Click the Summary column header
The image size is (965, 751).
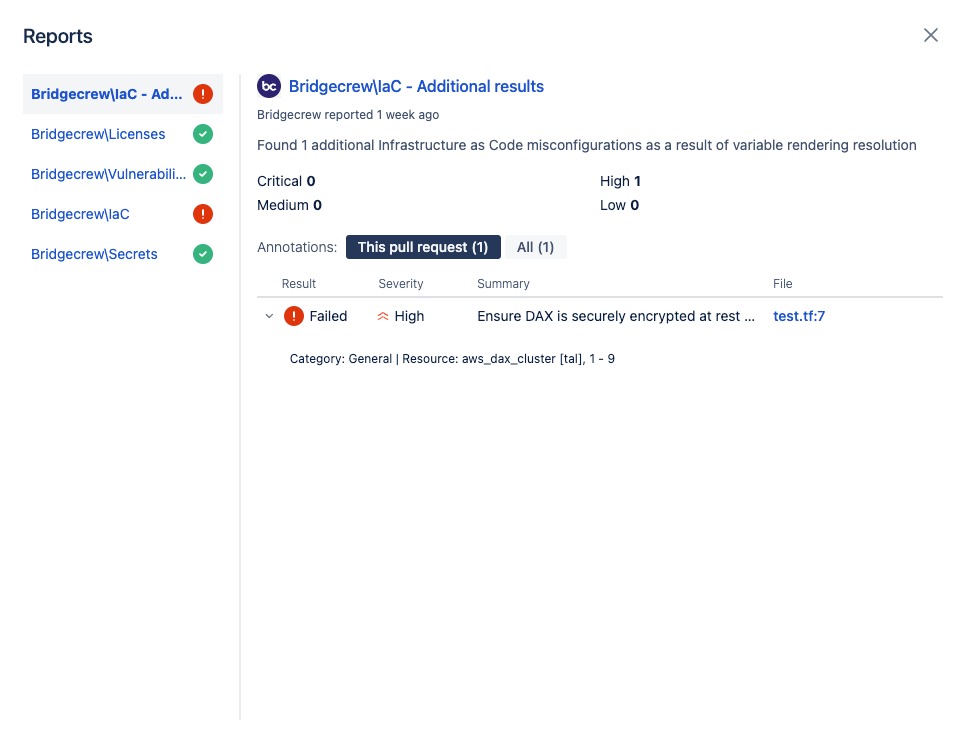[503, 284]
